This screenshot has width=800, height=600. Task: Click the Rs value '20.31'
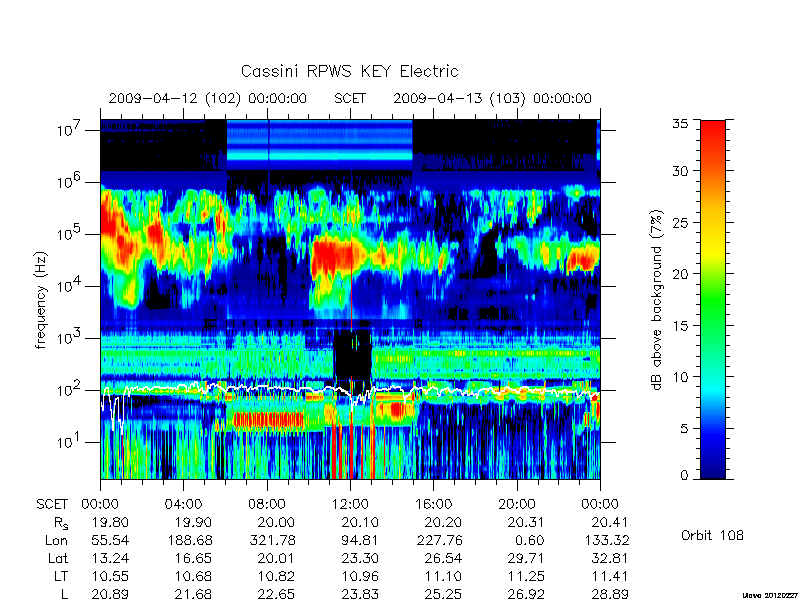526,522
